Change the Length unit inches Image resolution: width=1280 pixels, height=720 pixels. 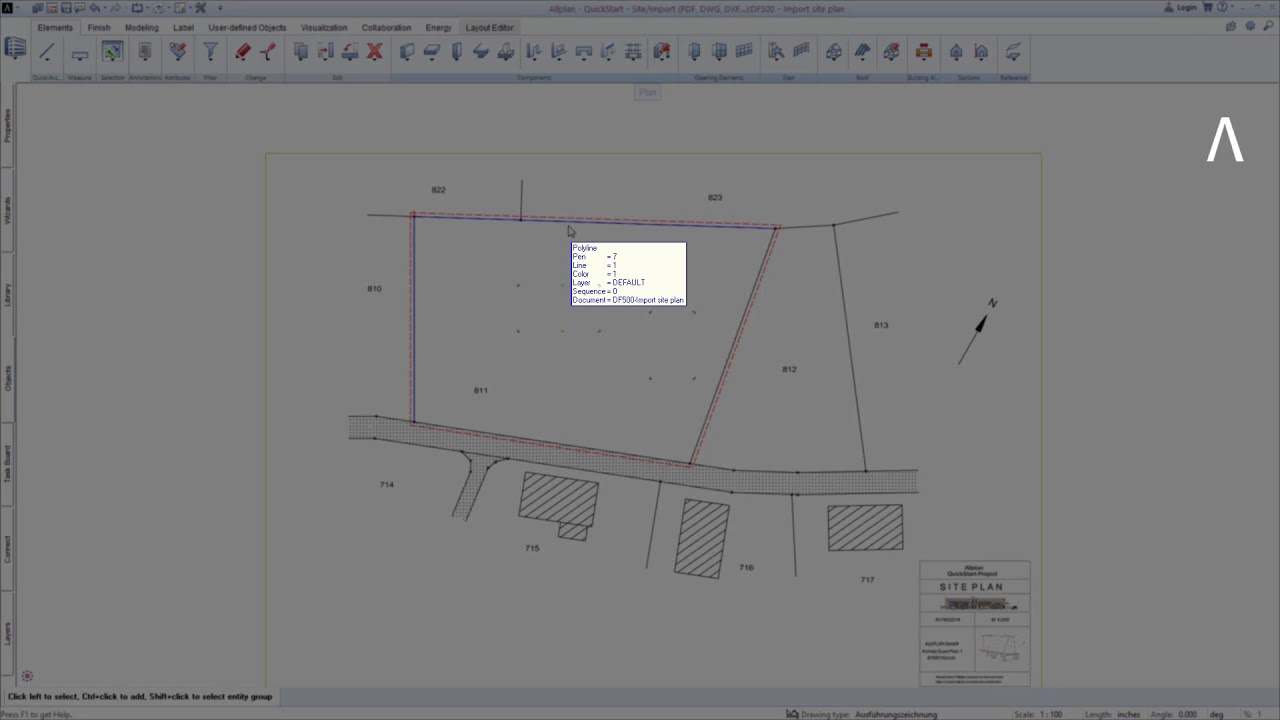(x=1128, y=714)
